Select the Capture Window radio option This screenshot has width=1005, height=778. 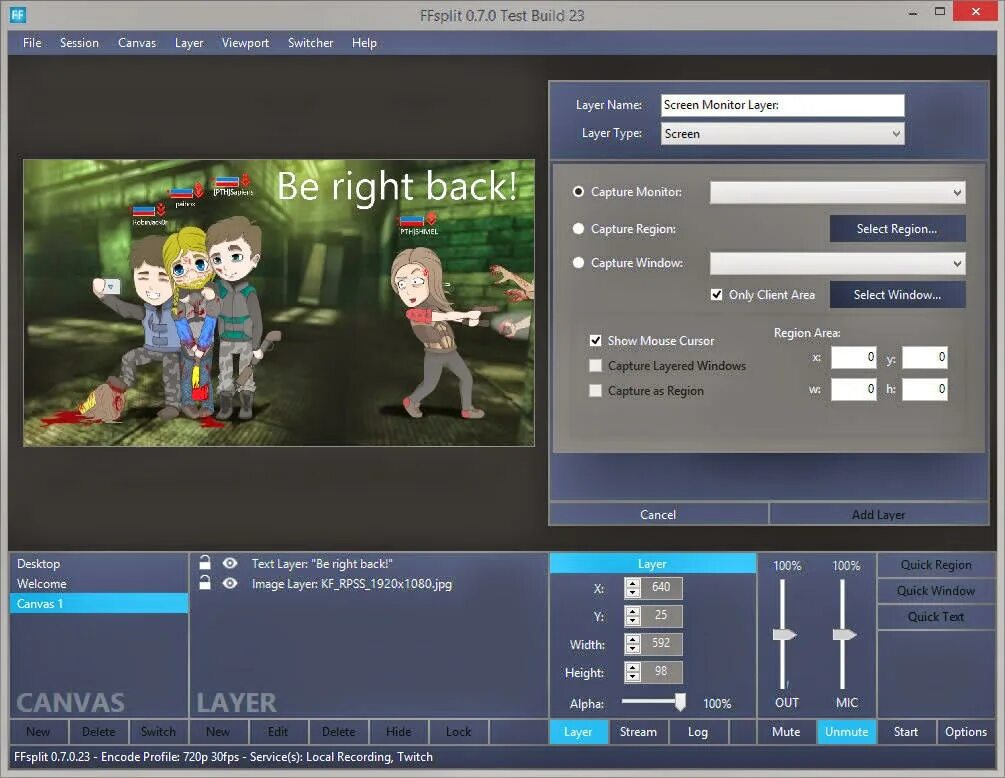(x=578, y=263)
